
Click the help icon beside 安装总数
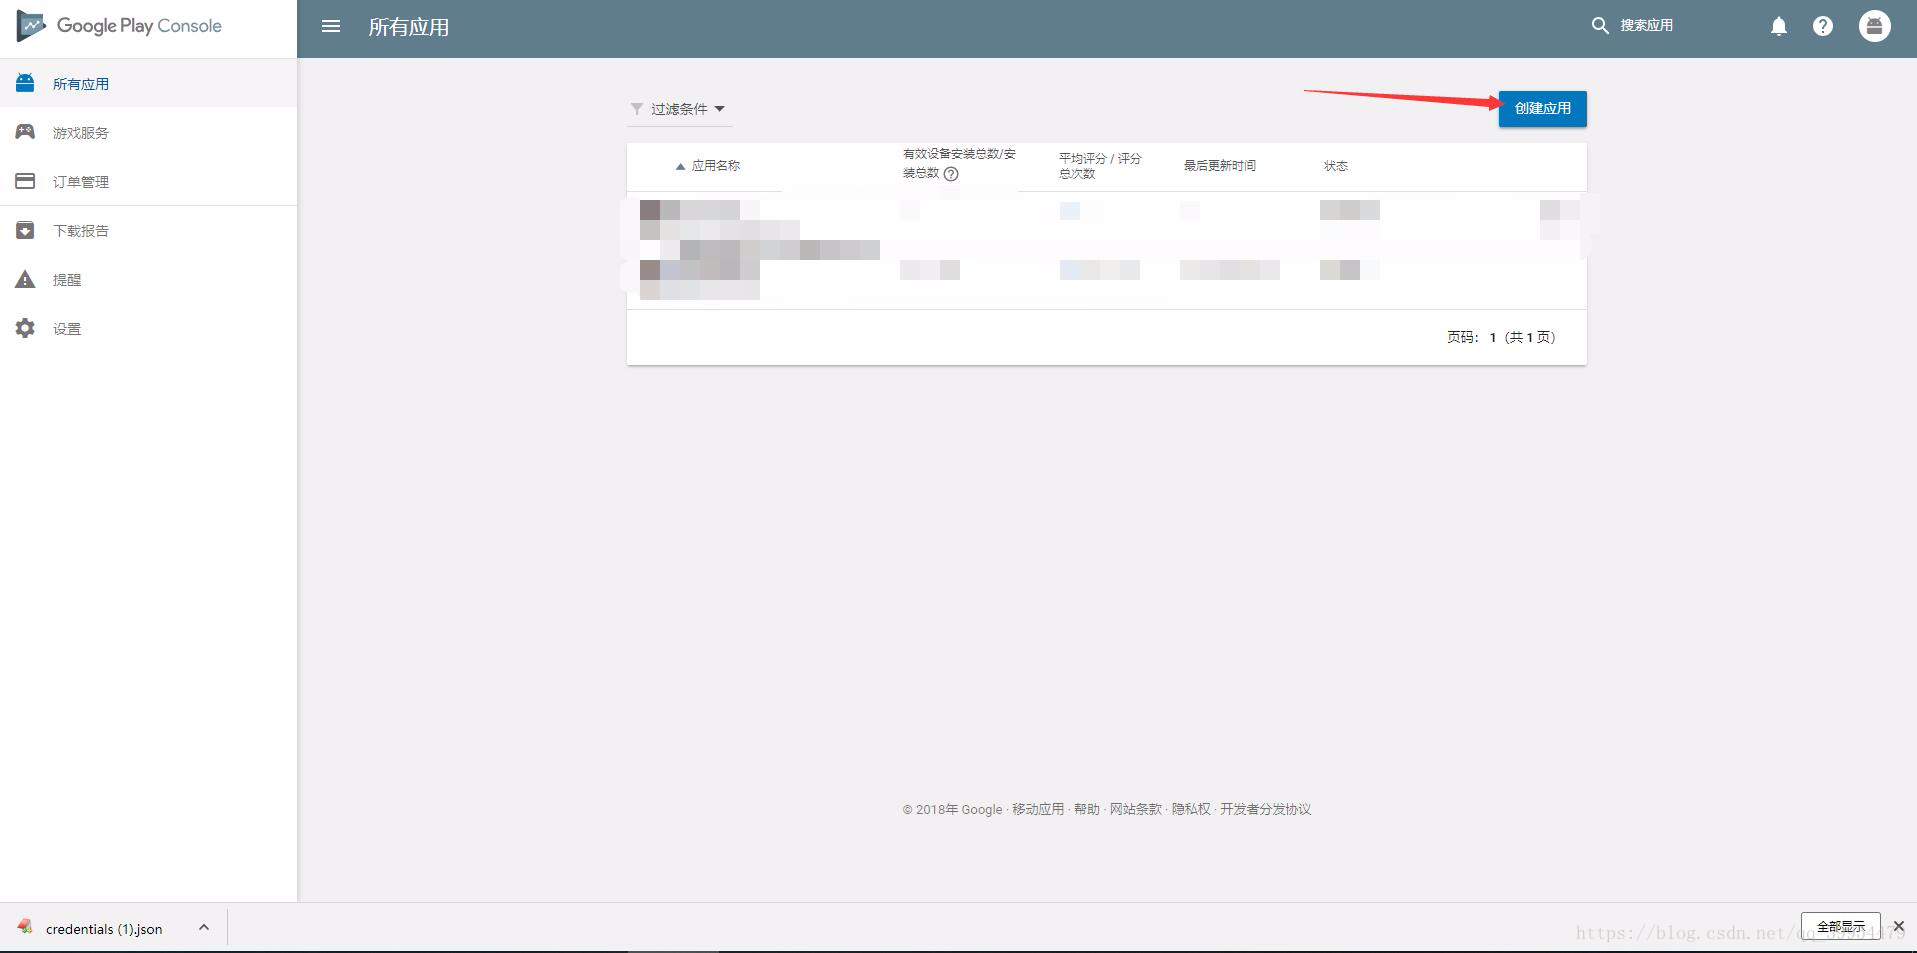(x=951, y=174)
